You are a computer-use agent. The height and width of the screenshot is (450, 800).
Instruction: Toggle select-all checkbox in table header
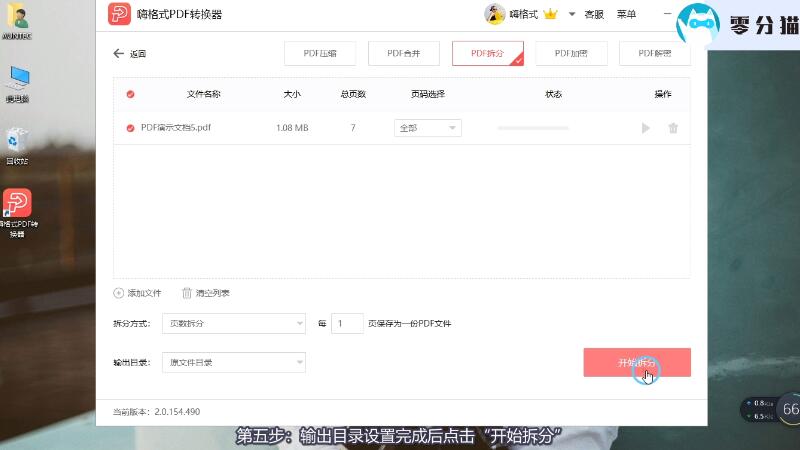point(131,94)
